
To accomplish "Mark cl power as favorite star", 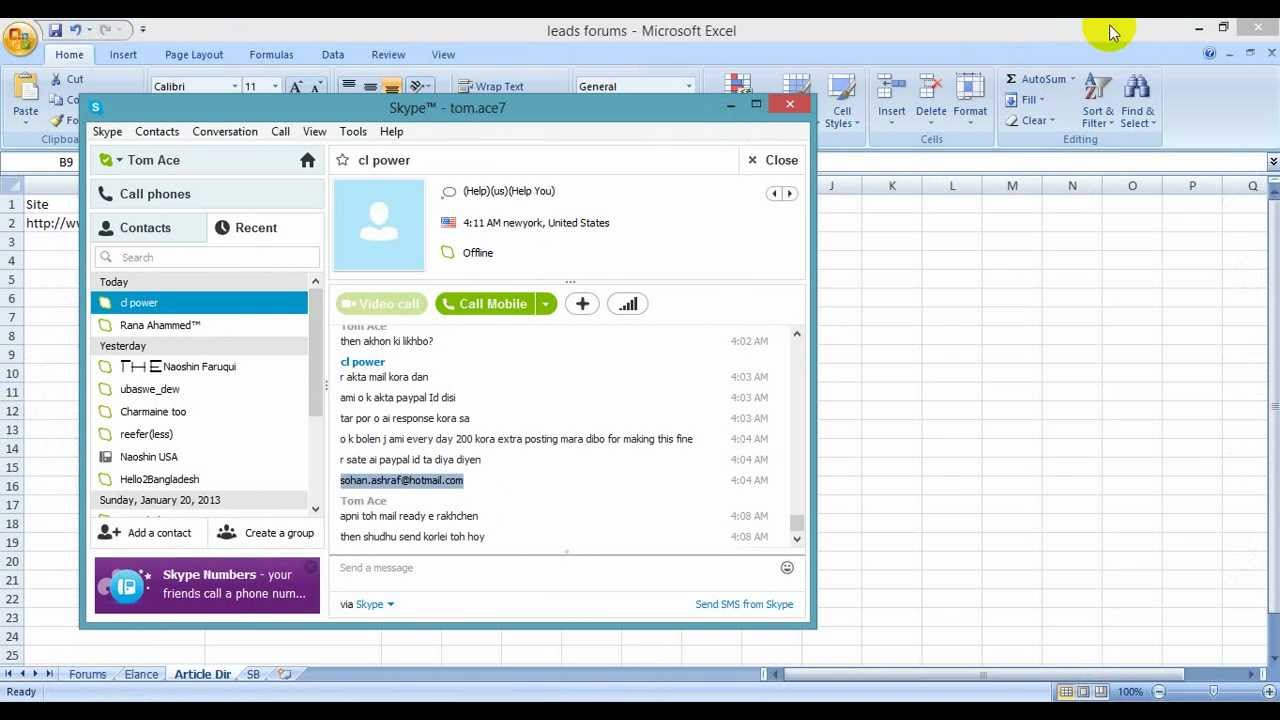I will pos(343,160).
